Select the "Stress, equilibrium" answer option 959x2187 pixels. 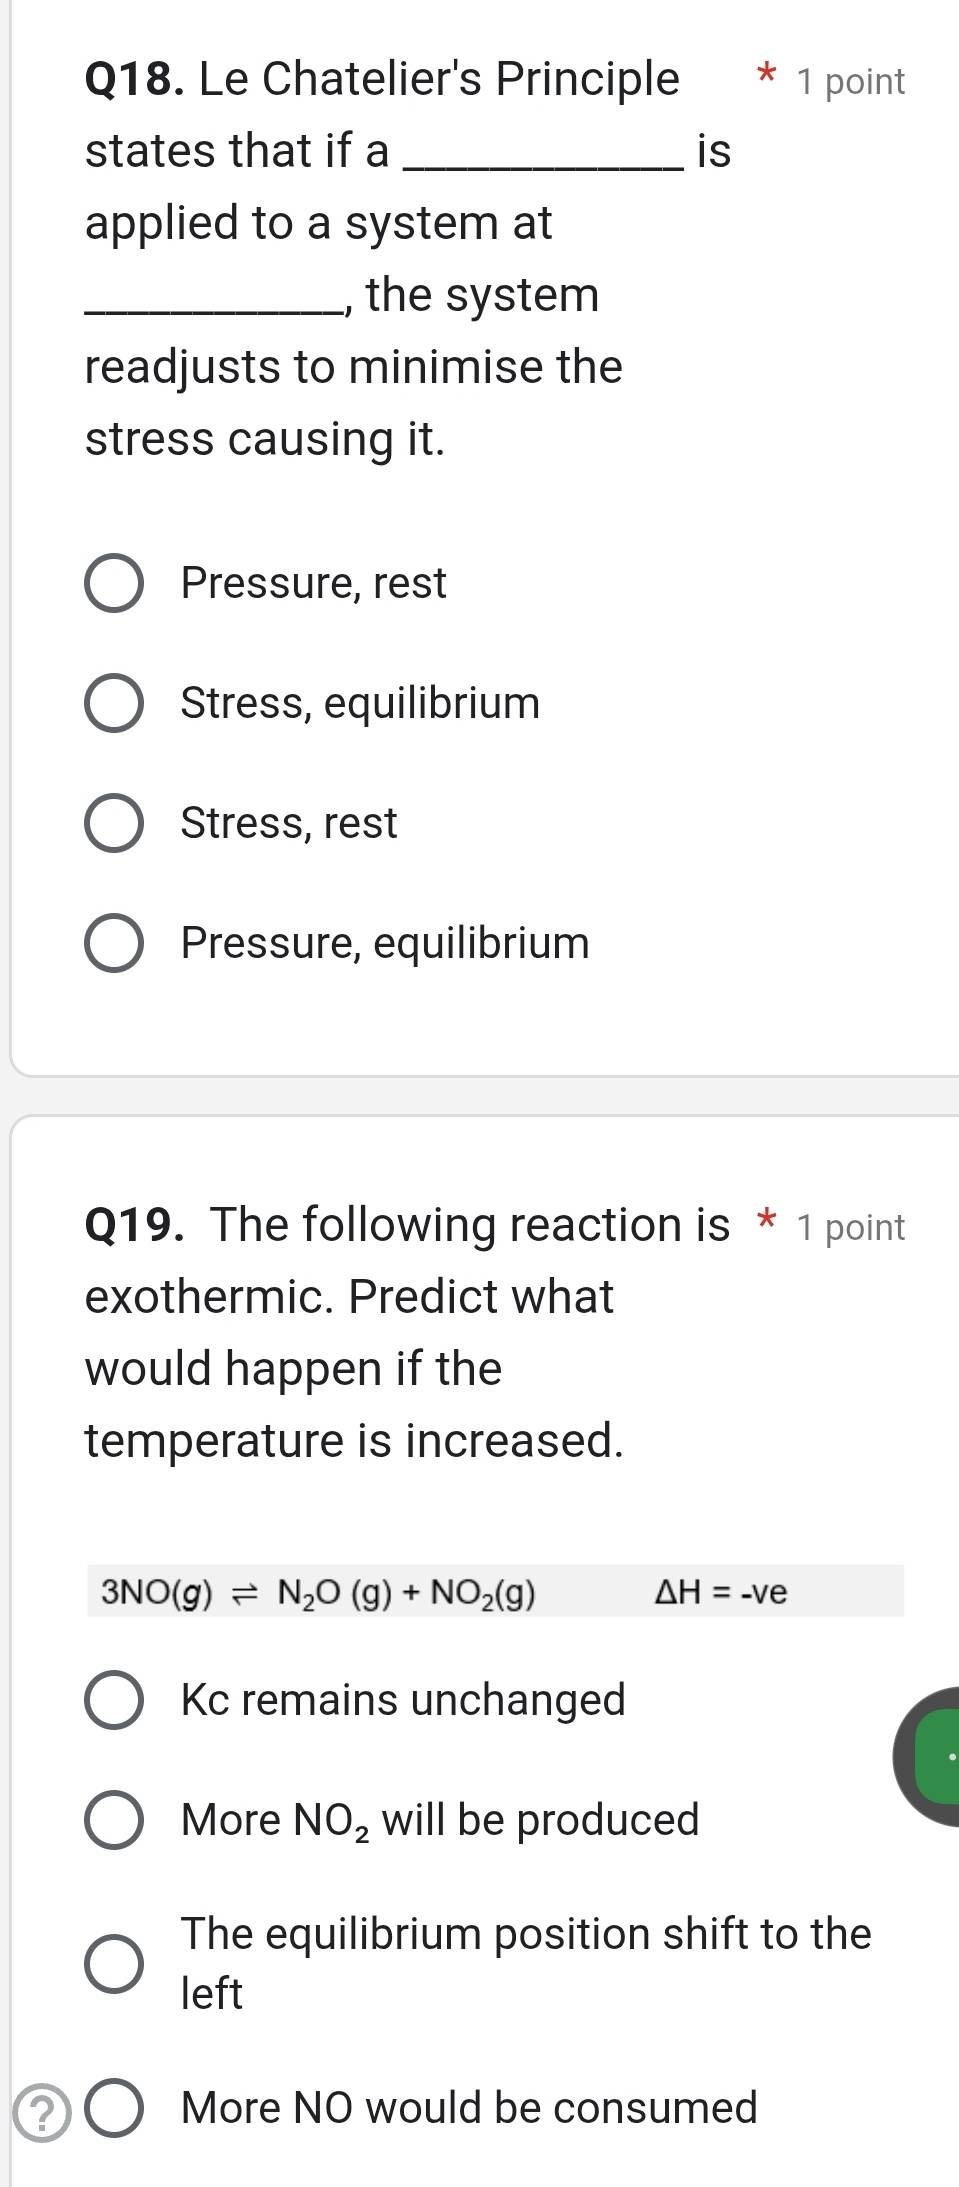pyautogui.click(x=115, y=703)
